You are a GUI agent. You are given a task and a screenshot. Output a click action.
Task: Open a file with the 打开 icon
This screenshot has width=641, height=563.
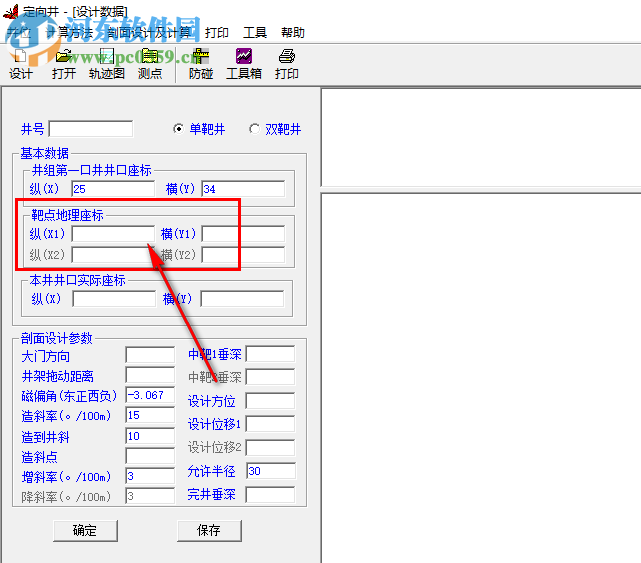pos(64,64)
